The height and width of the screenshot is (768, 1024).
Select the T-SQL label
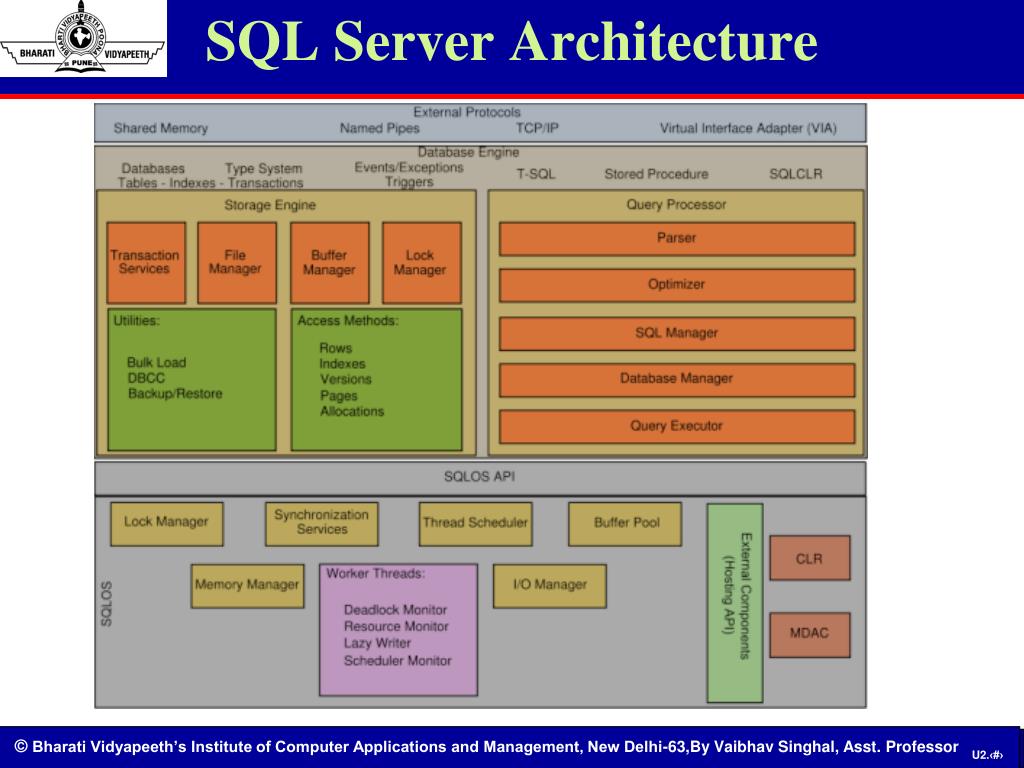536,174
